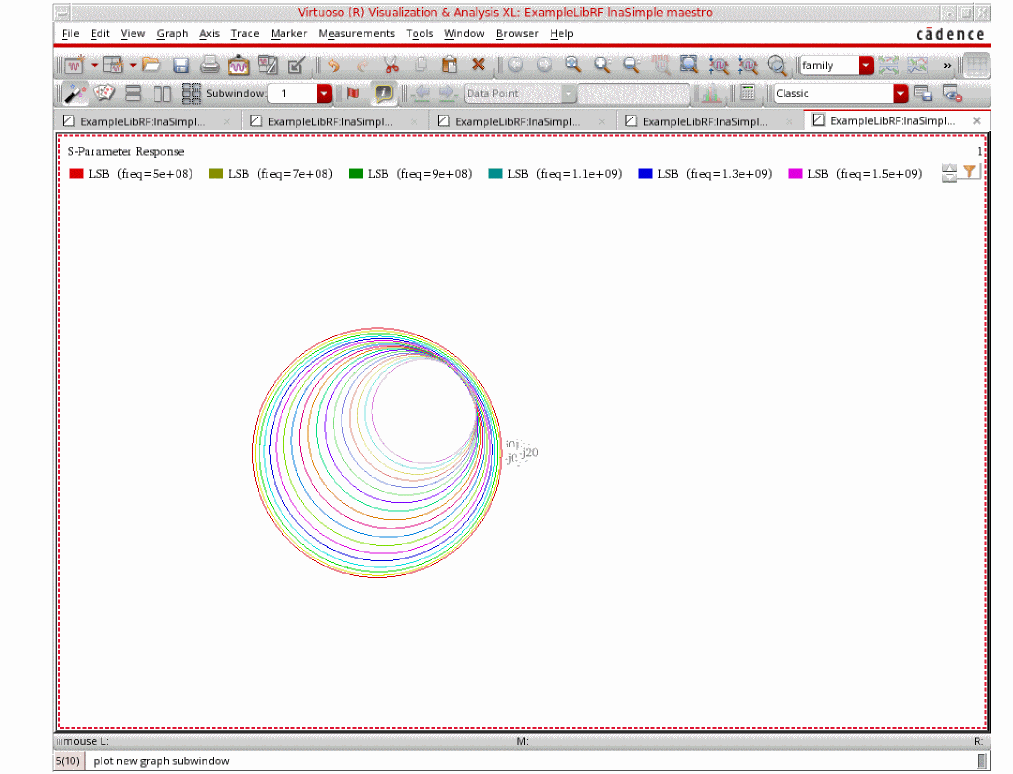Click LSB freq=9e+08 legend label
The width and height of the screenshot is (1013, 774).
coord(419,174)
